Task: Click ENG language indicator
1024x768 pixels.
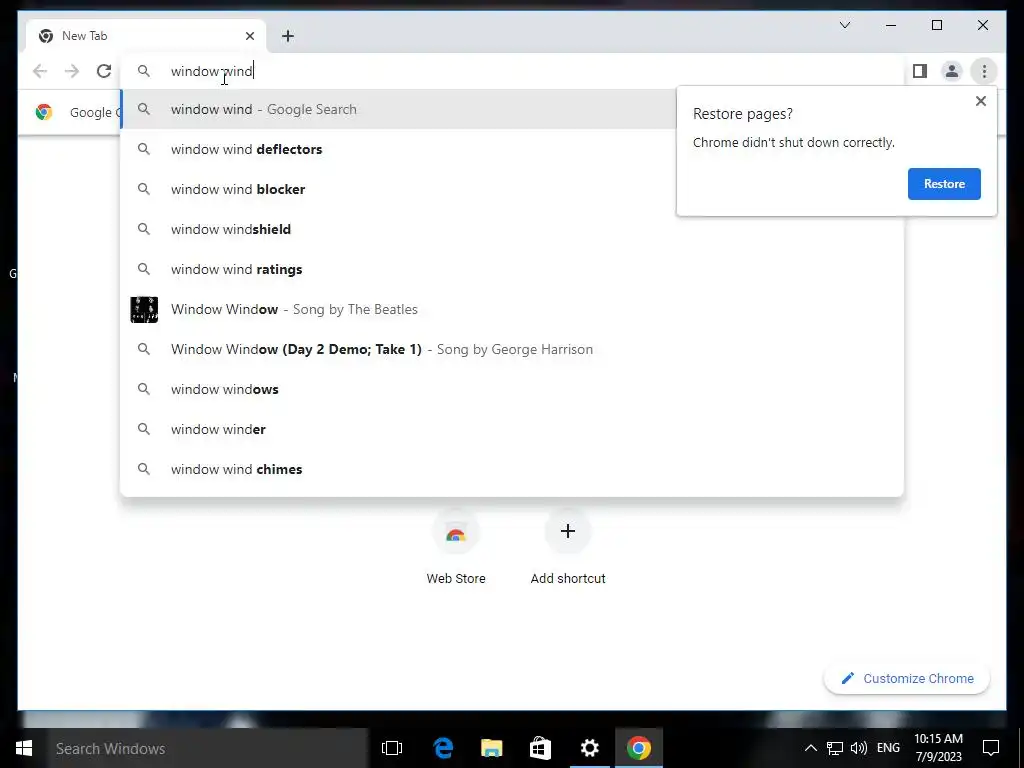Action: coord(888,748)
